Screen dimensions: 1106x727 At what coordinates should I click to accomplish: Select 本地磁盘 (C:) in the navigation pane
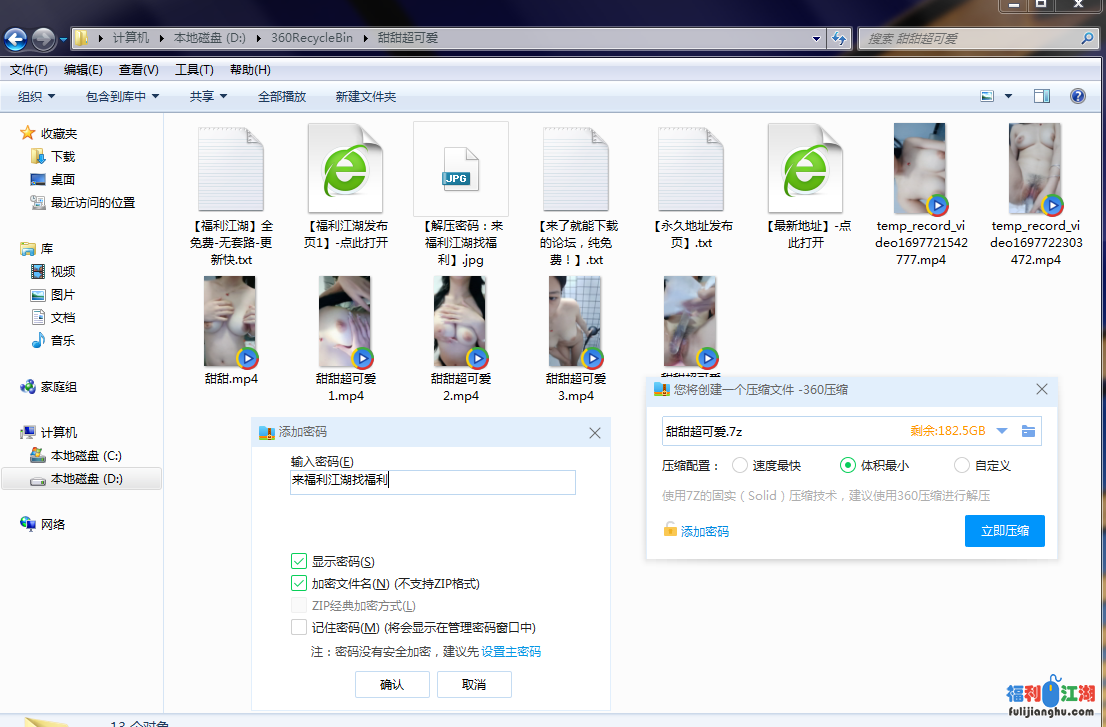pos(86,456)
